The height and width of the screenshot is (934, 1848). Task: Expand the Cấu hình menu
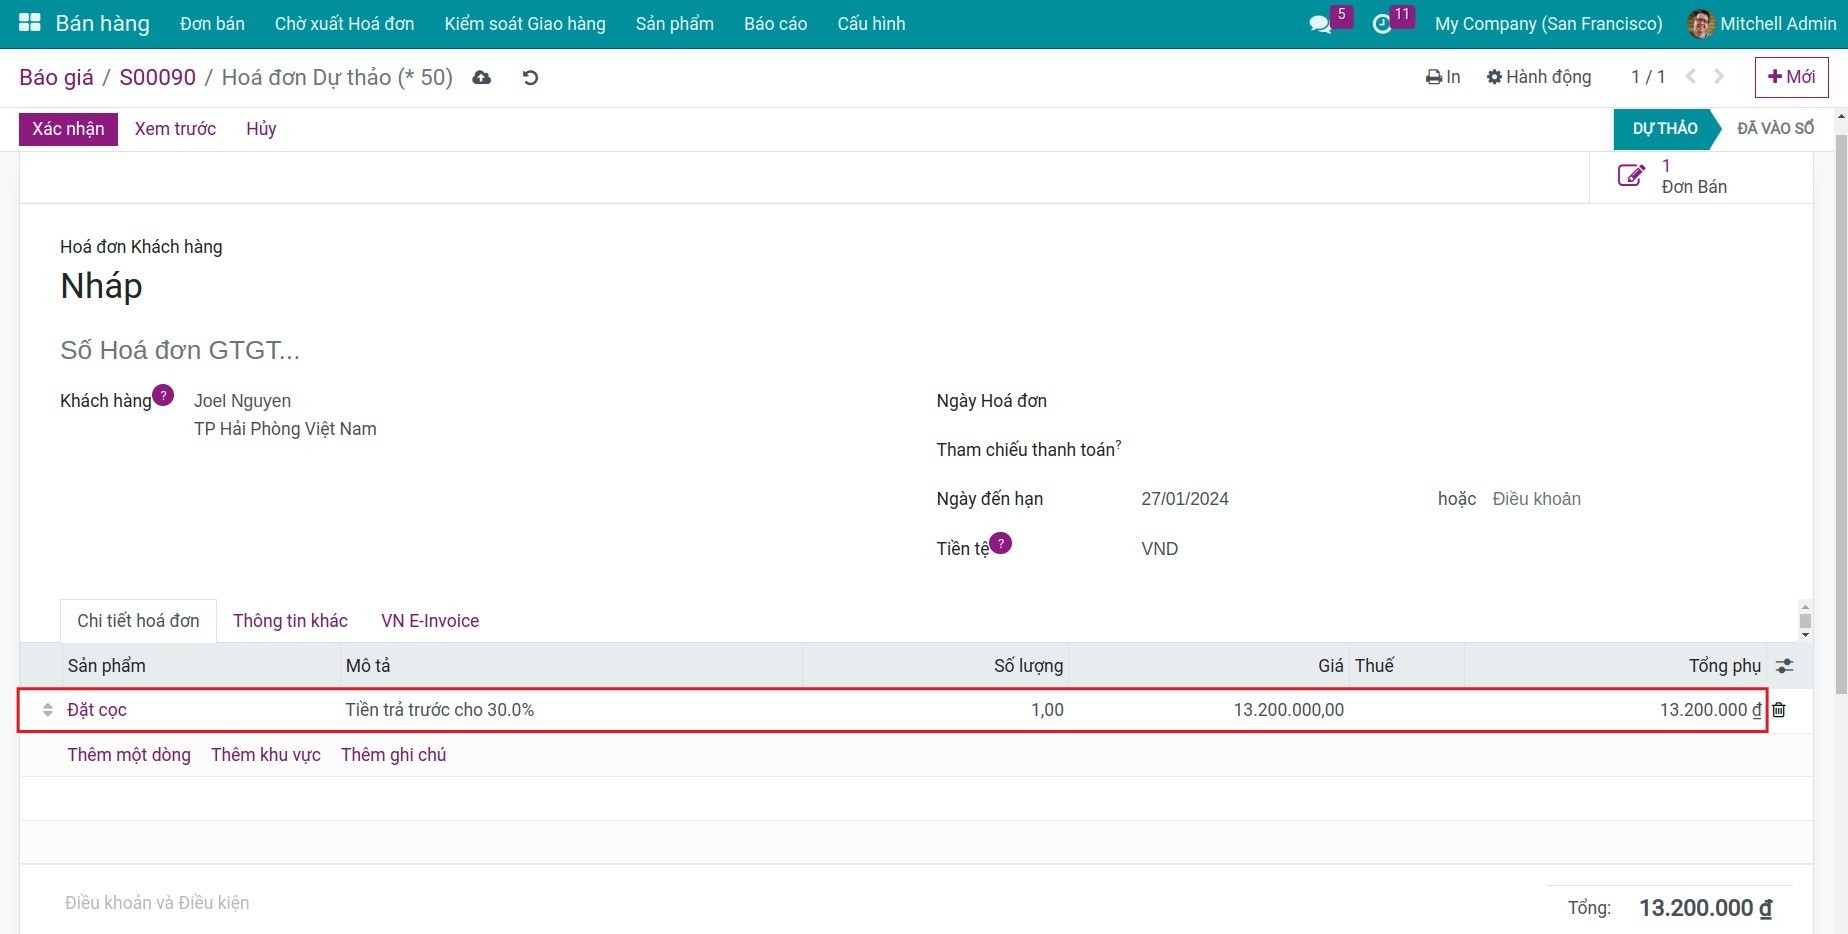click(x=871, y=24)
